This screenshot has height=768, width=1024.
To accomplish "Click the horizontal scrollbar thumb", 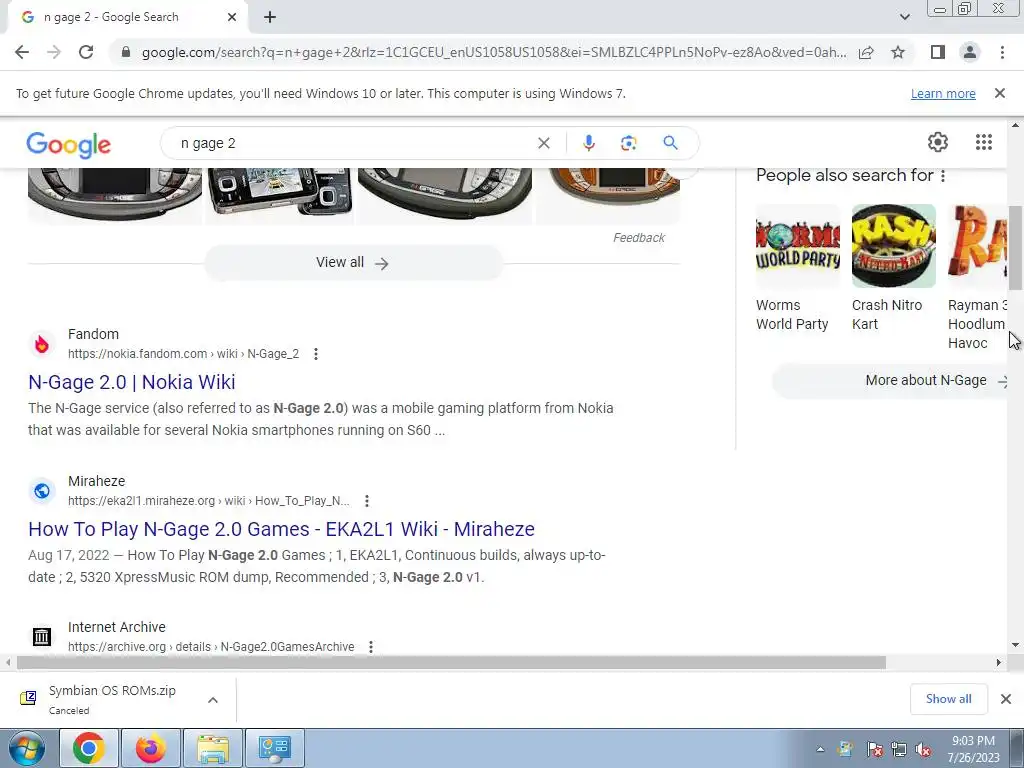I will [451, 662].
